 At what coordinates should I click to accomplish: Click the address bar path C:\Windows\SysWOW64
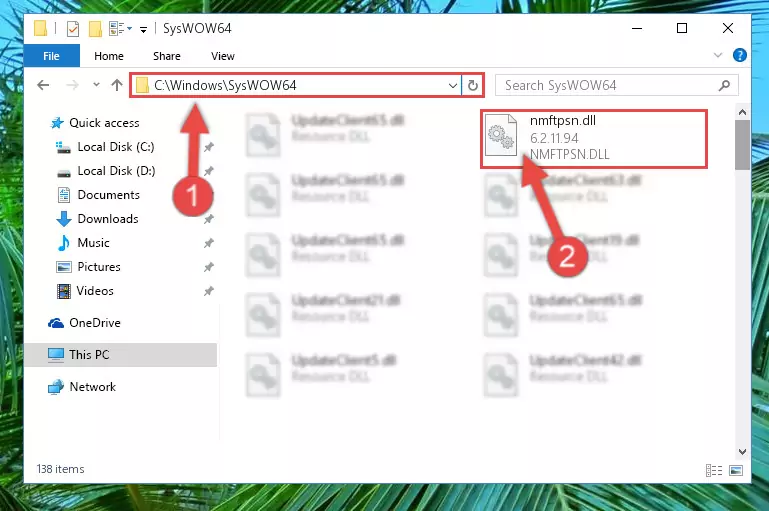click(x=225, y=85)
